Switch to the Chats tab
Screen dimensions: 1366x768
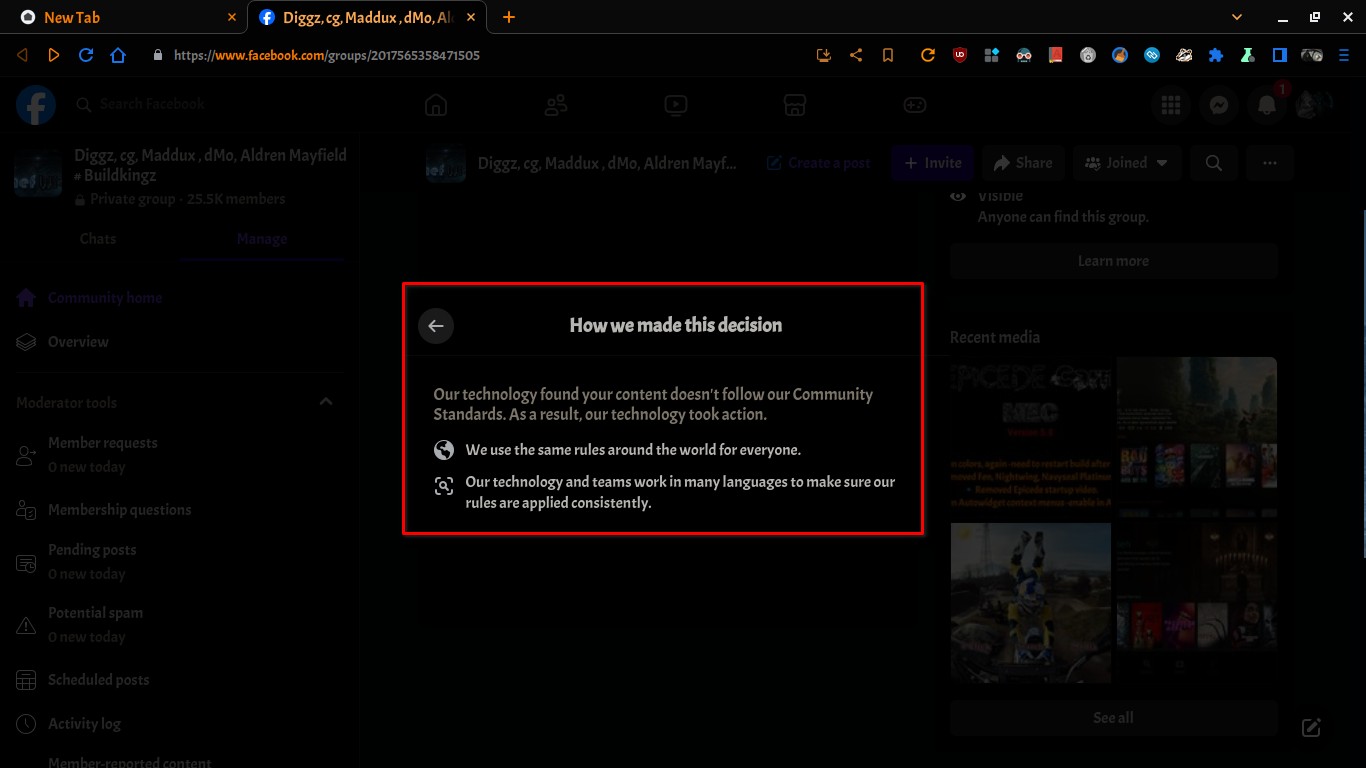pos(98,239)
